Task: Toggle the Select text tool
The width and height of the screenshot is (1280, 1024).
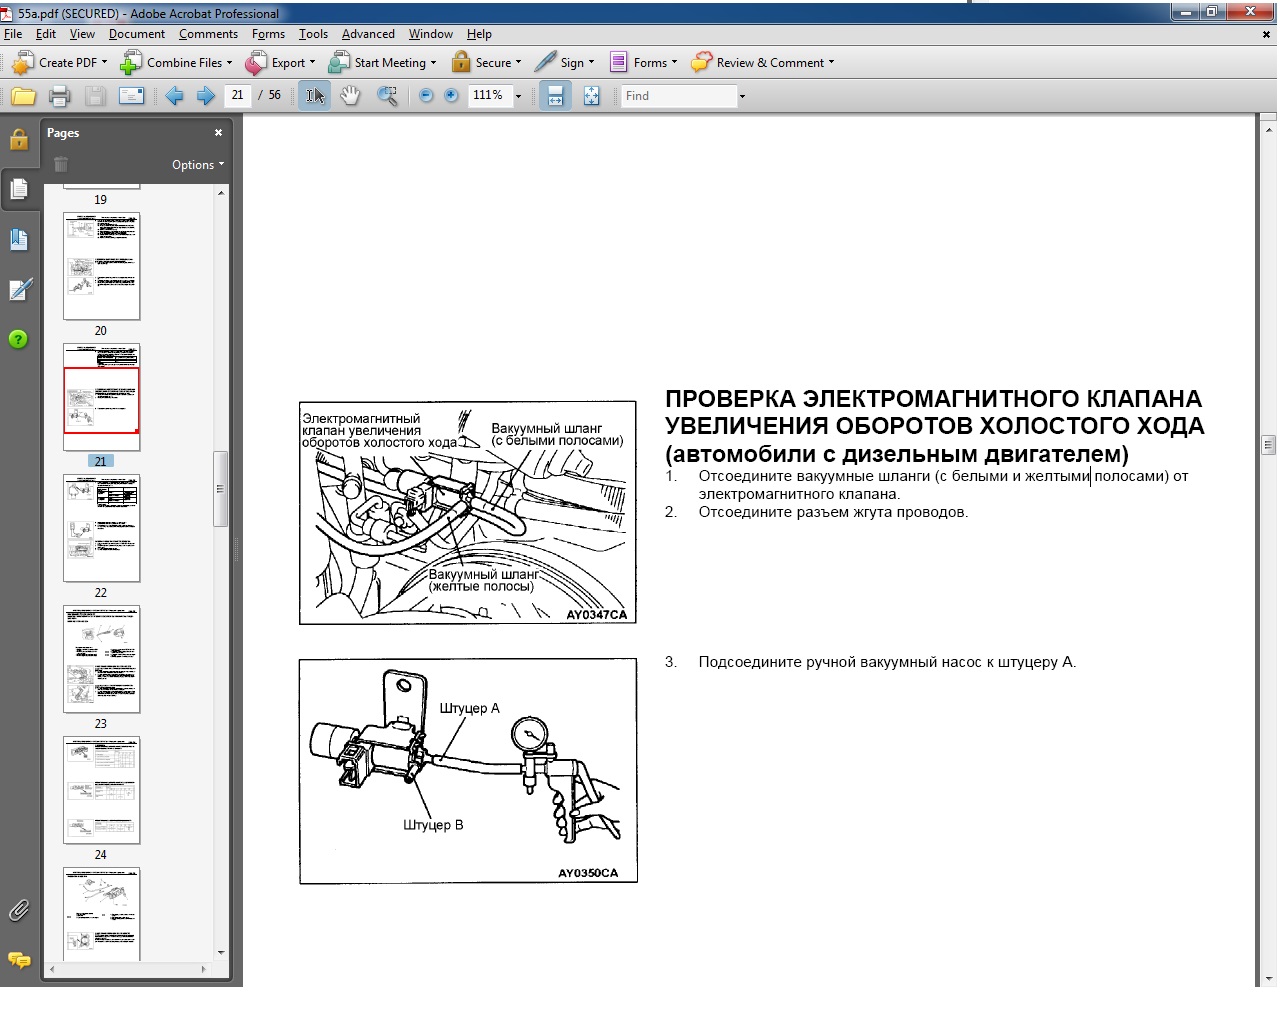Action: coord(315,96)
